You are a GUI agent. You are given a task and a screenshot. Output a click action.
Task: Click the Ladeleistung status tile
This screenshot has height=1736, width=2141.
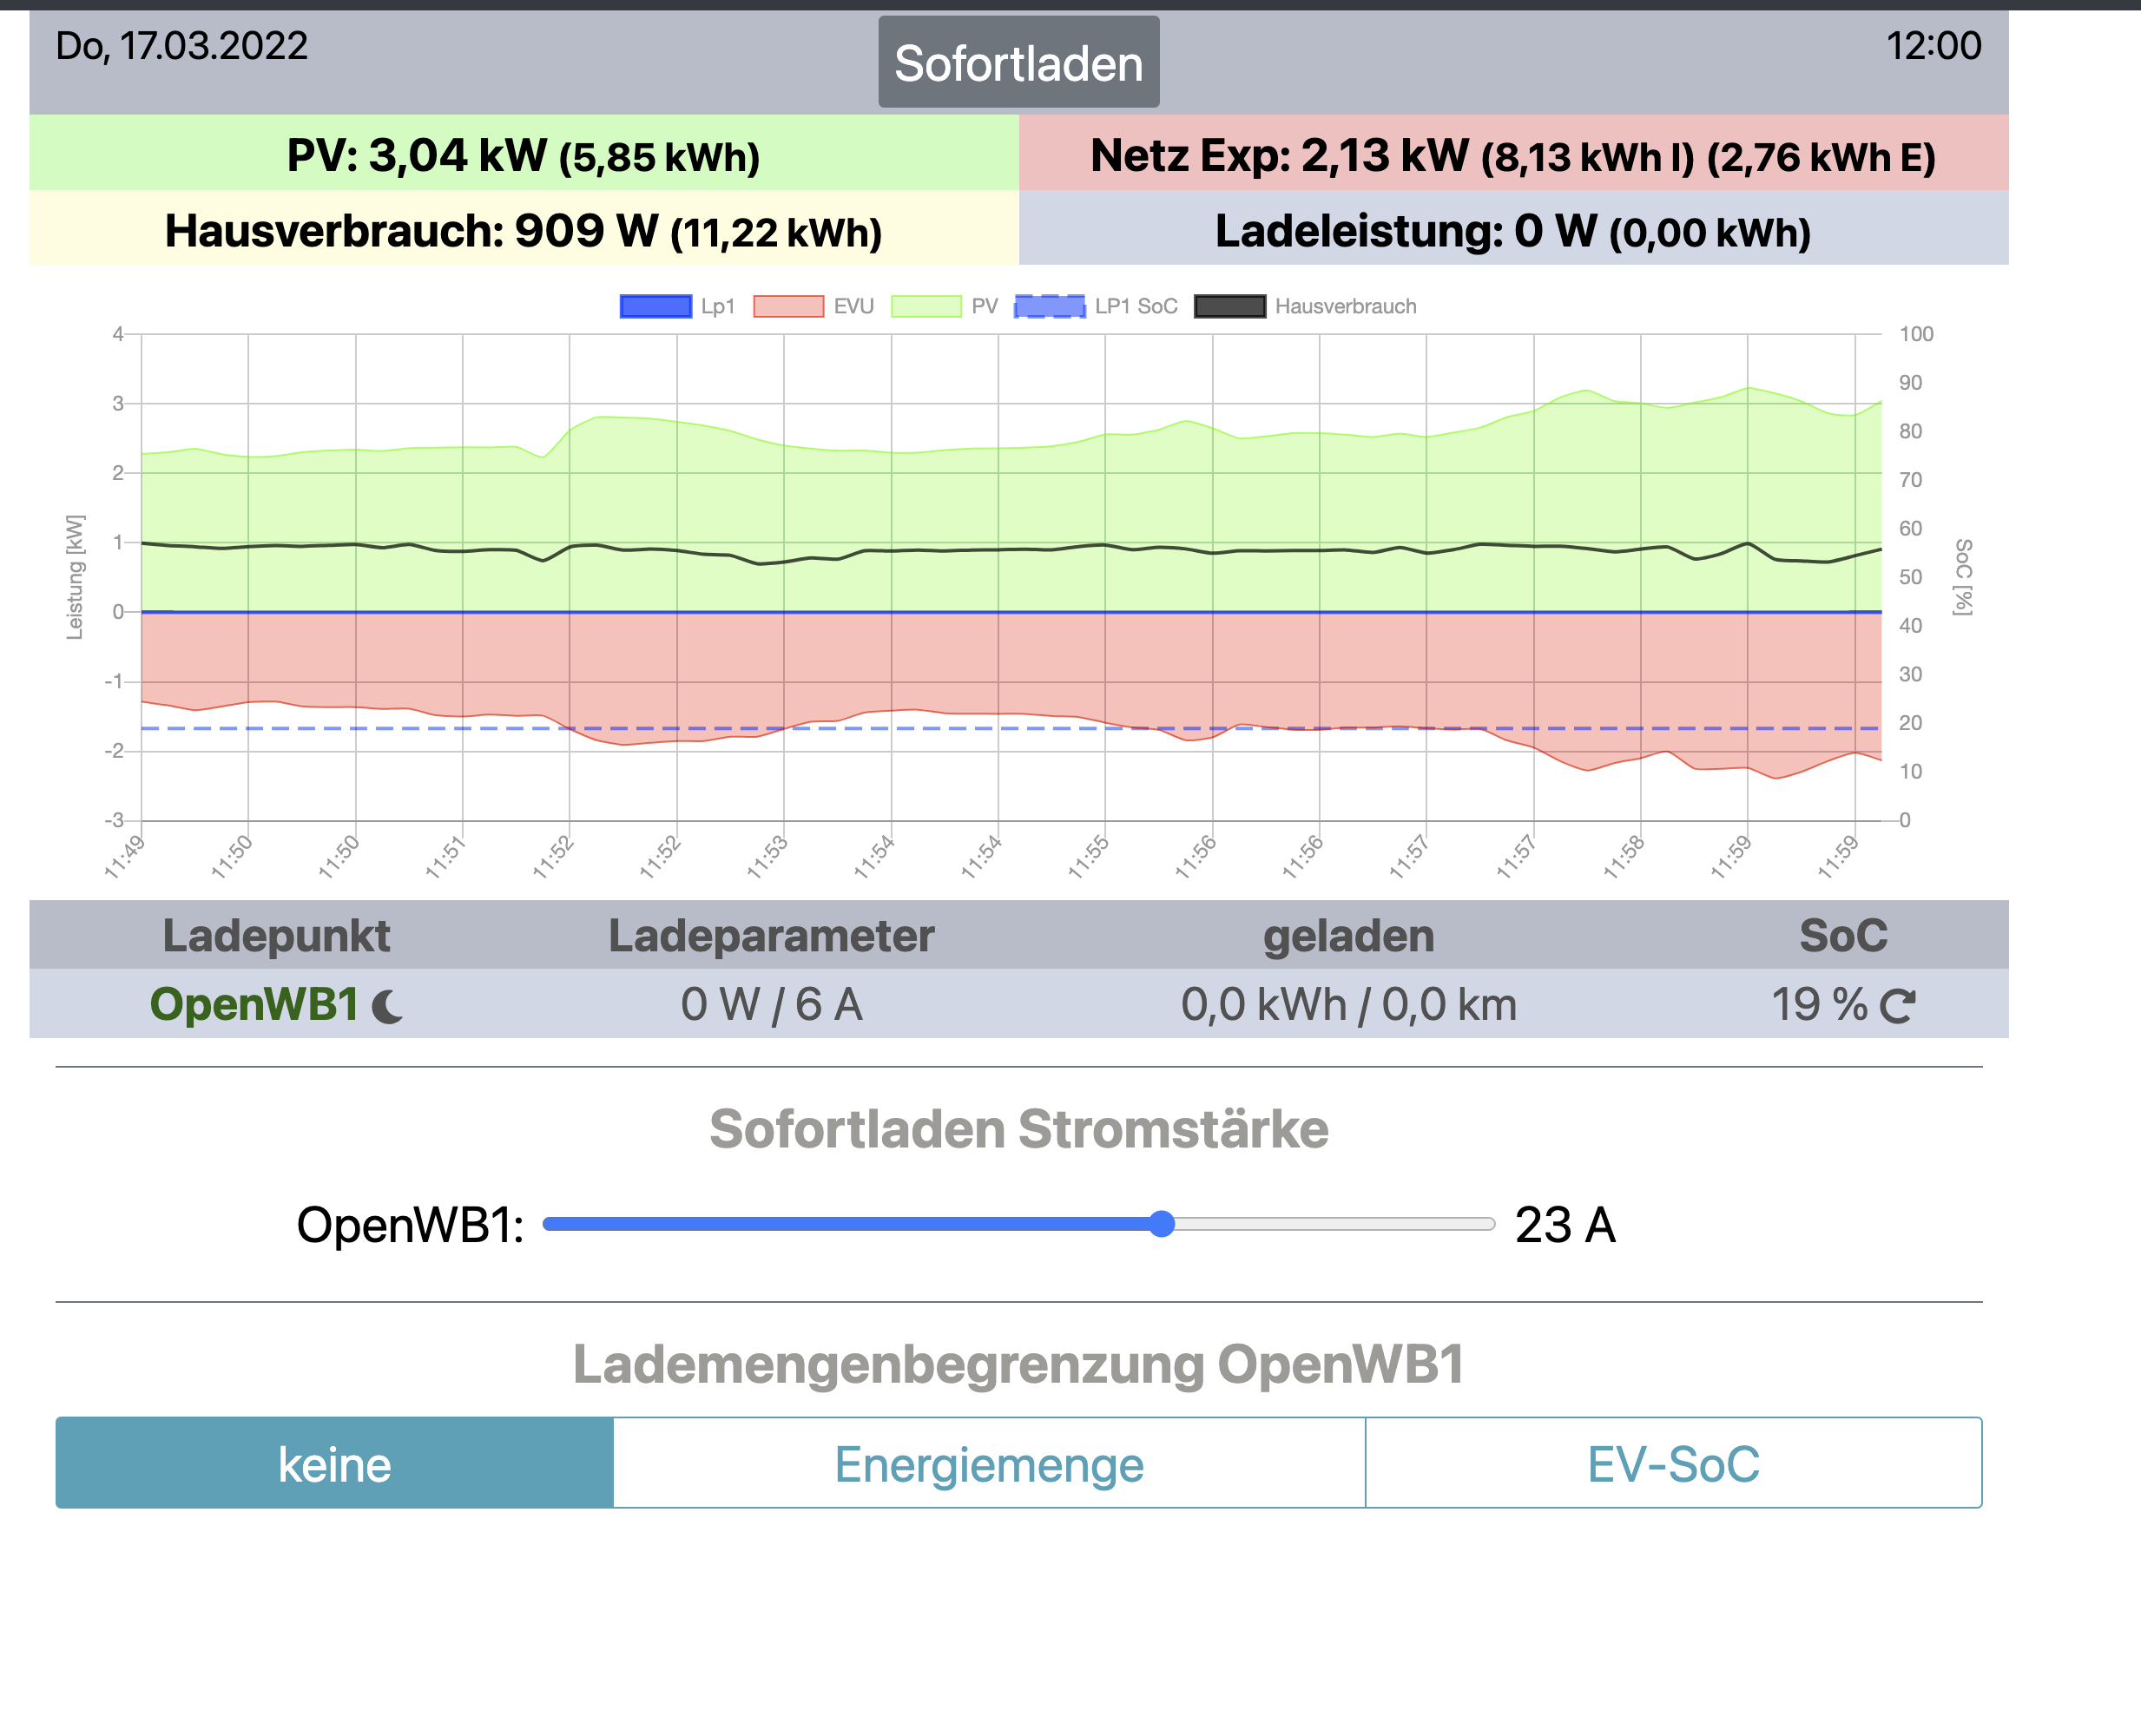pos(1512,230)
